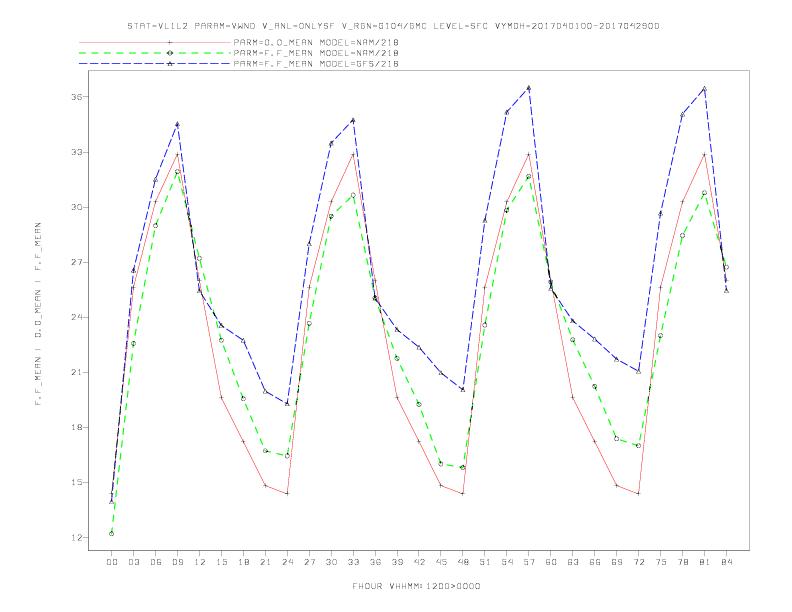
Task: Click x-axis forecast hour label 54
Action: coord(507,562)
